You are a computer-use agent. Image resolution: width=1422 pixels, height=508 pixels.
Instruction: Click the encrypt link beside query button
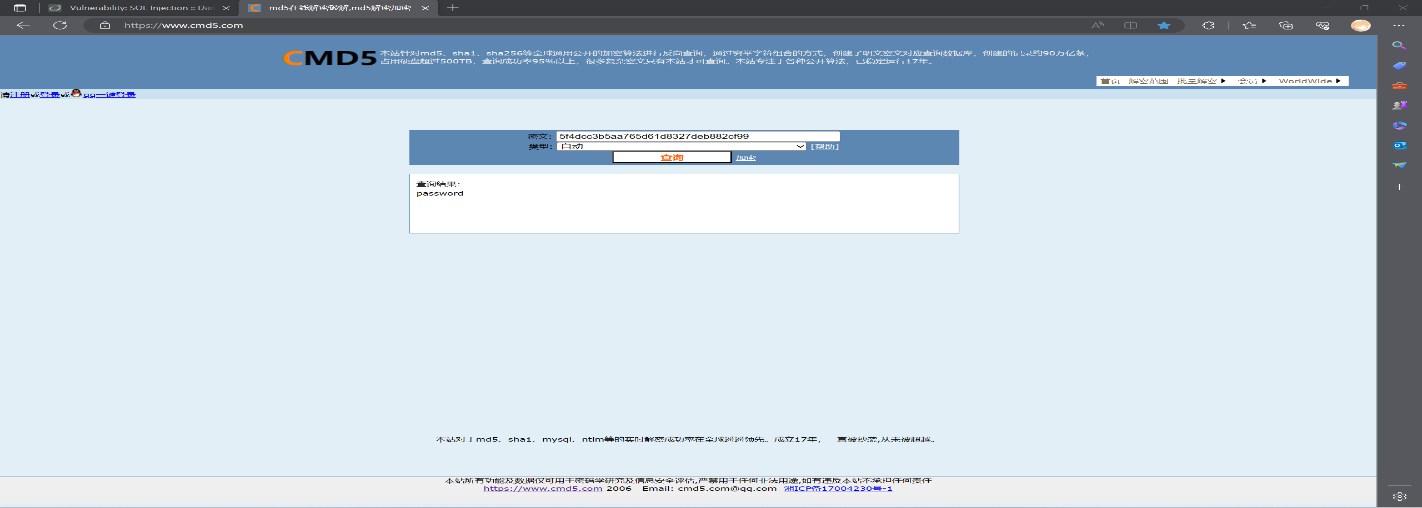tap(746, 157)
